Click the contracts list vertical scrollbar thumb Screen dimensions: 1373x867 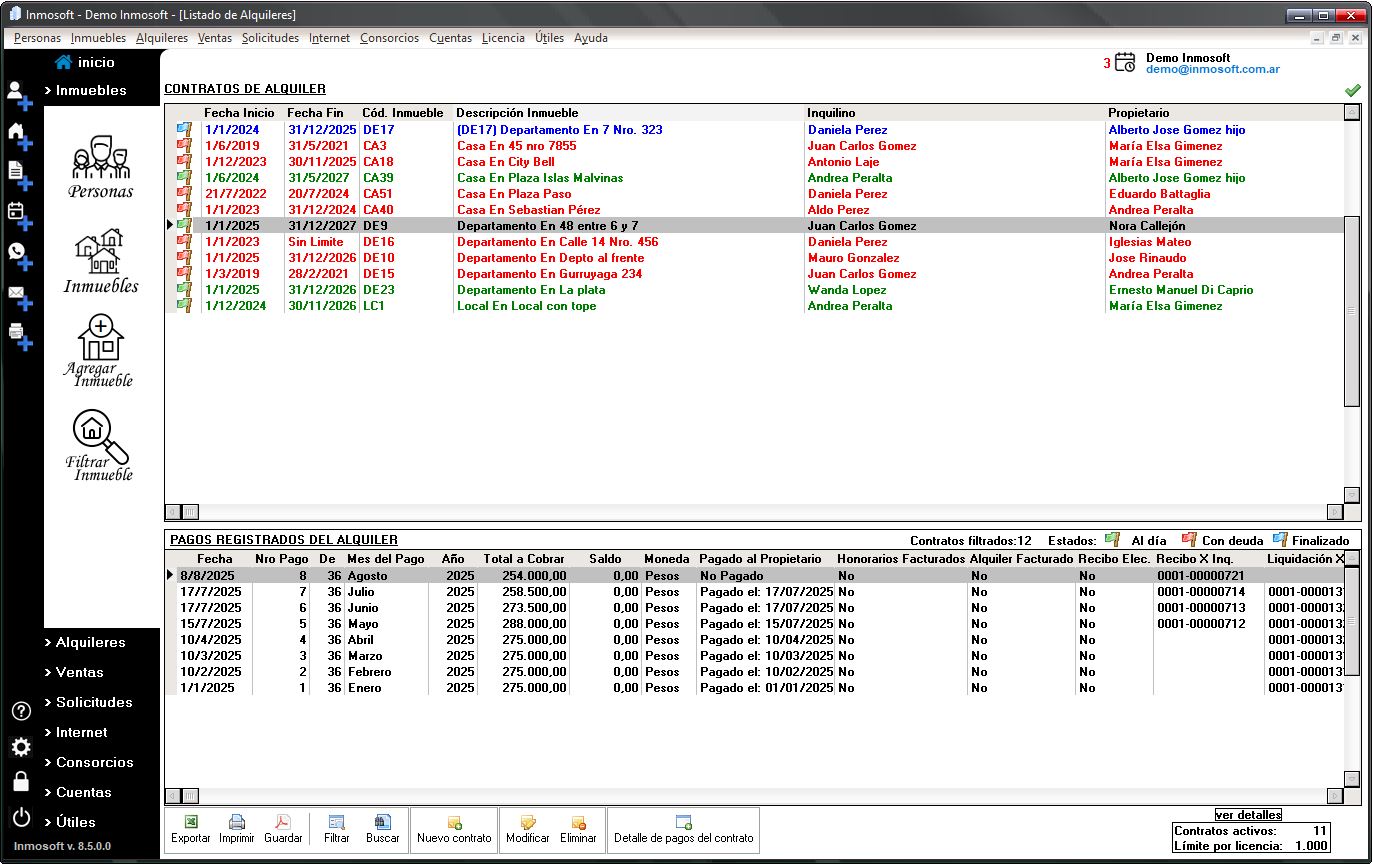1352,311
